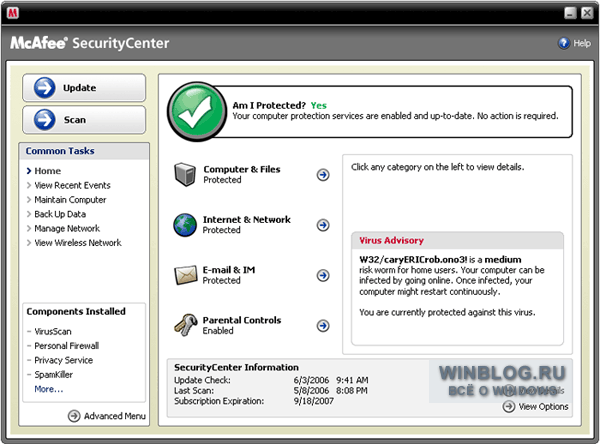This screenshot has height=444, width=600.
Task: Click Personal Firewall in Components Installed
Action: [67, 346]
